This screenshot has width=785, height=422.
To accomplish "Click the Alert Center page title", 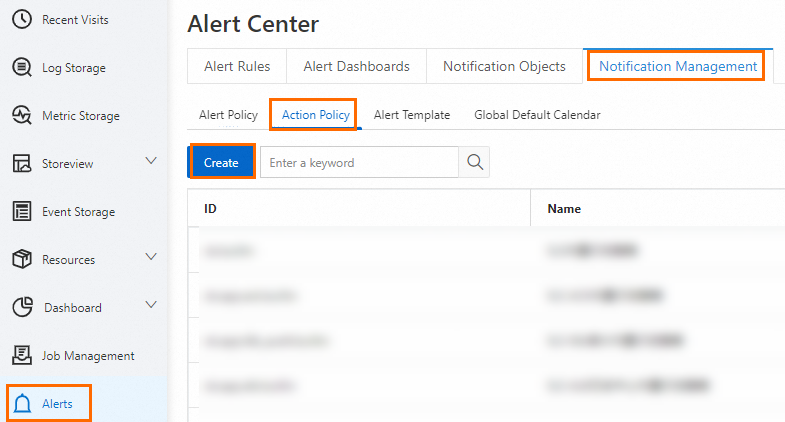I will (x=253, y=24).
